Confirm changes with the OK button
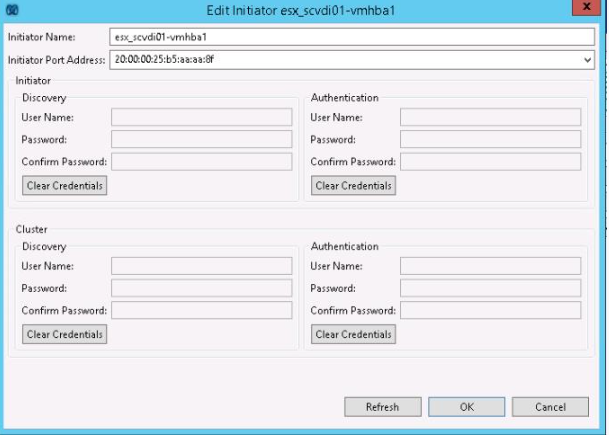 tap(466, 407)
